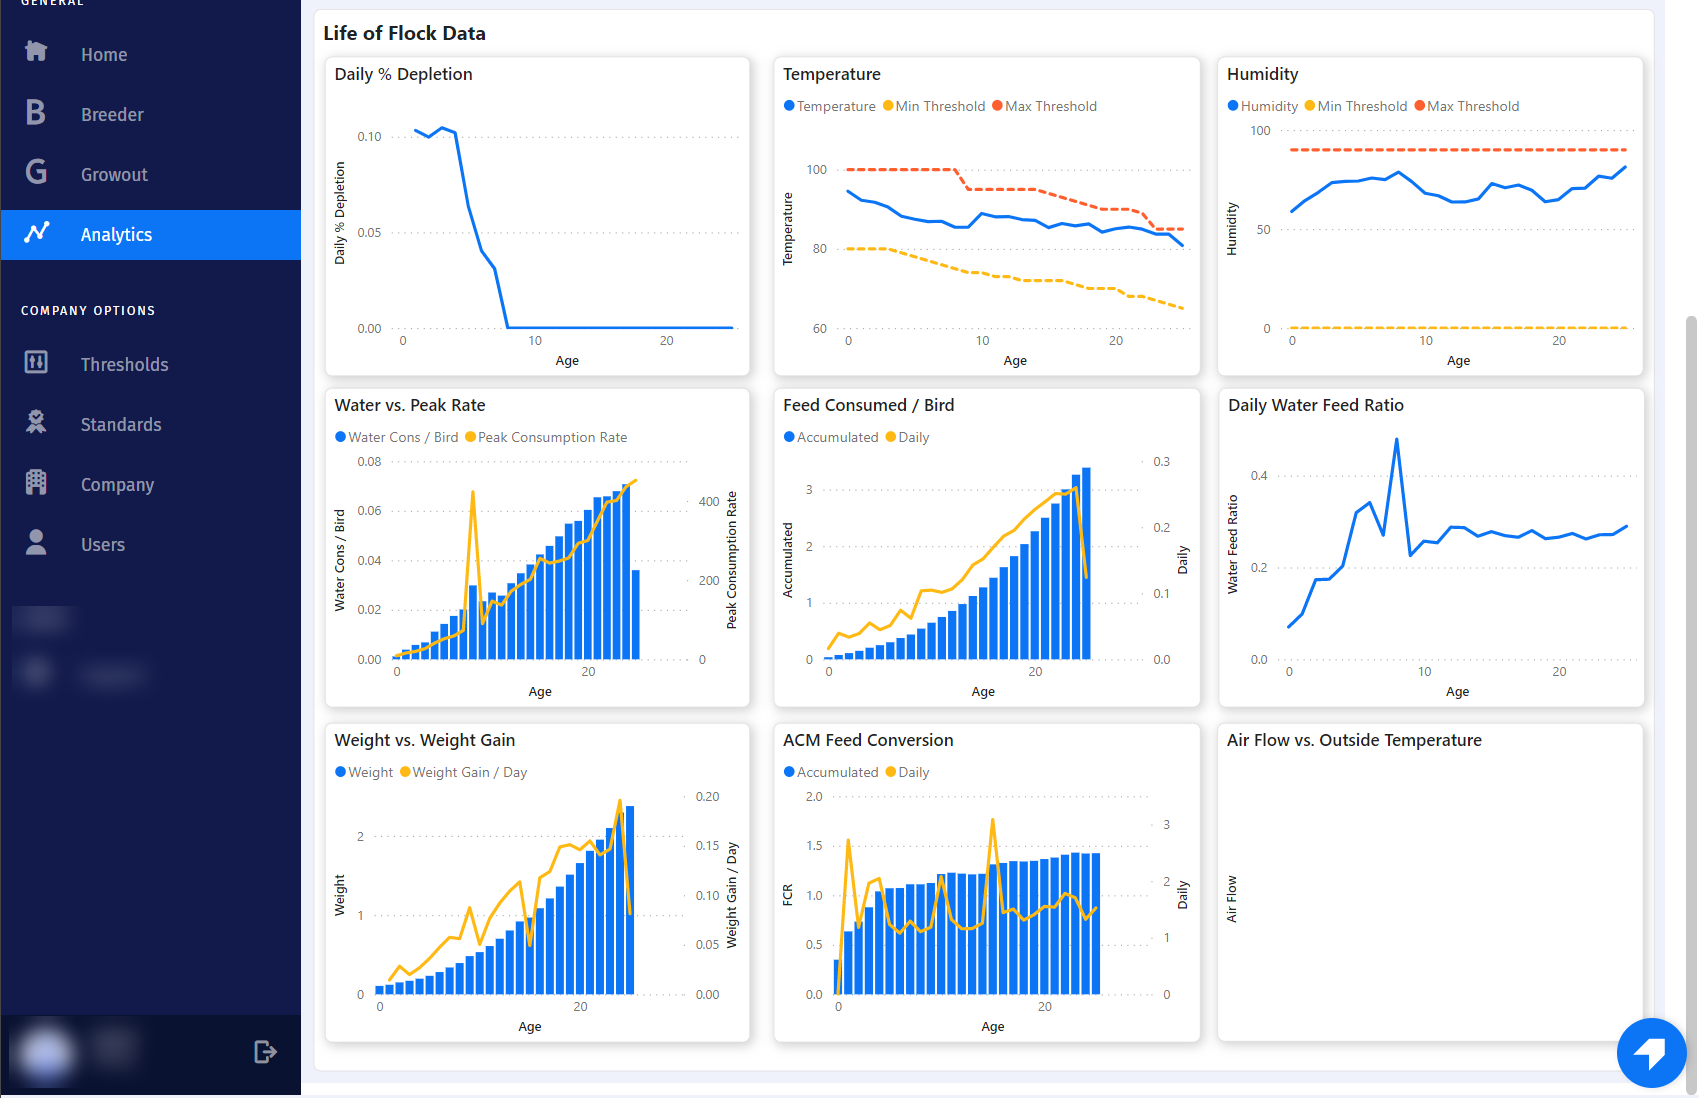The width and height of the screenshot is (1699, 1098).
Task: Click the Feed Consumed / Bird title
Action: coord(869,405)
